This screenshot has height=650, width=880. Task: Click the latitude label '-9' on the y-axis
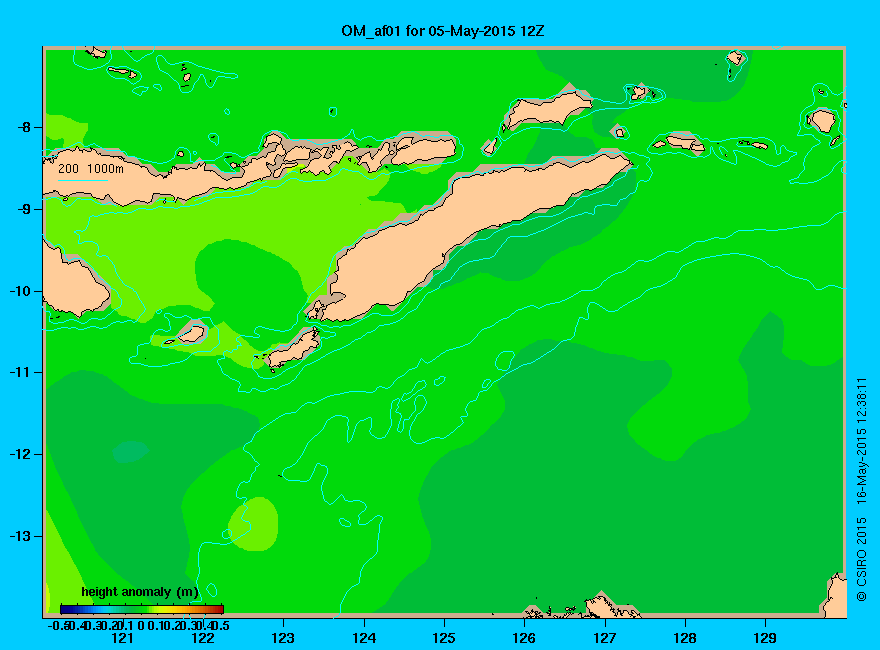coord(24,209)
